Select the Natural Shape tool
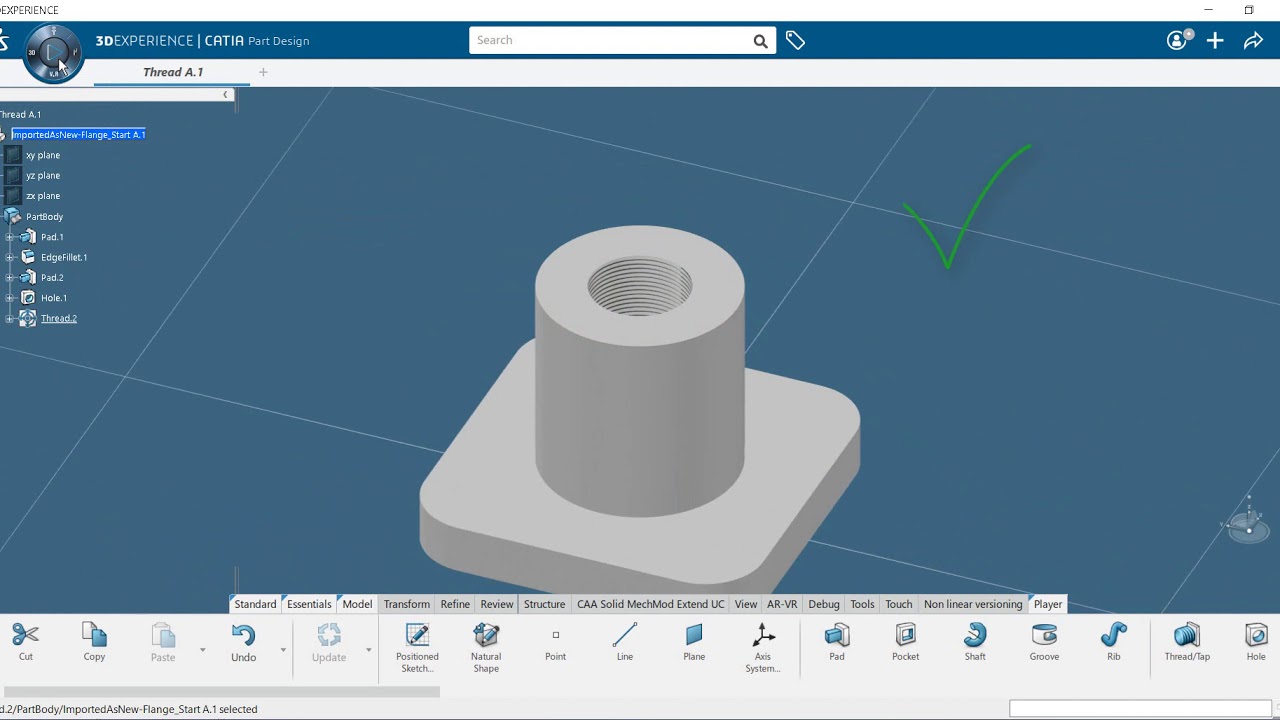This screenshot has height=720, width=1280. pyautogui.click(x=486, y=647)
